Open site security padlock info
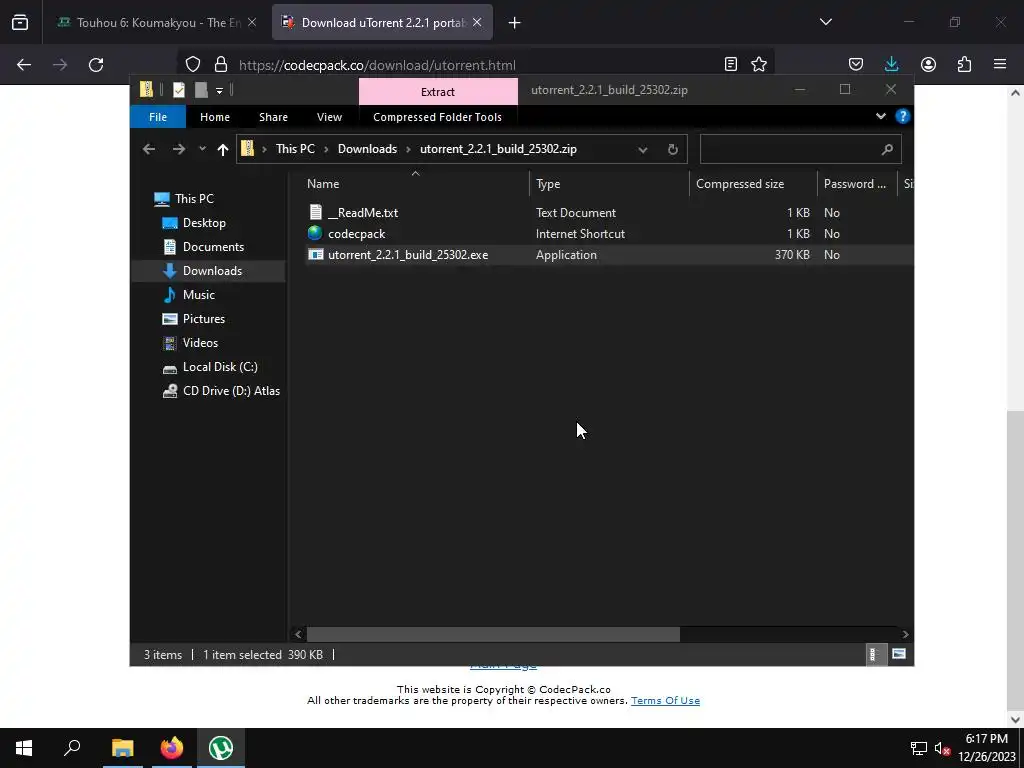 (x=221, y=65)
